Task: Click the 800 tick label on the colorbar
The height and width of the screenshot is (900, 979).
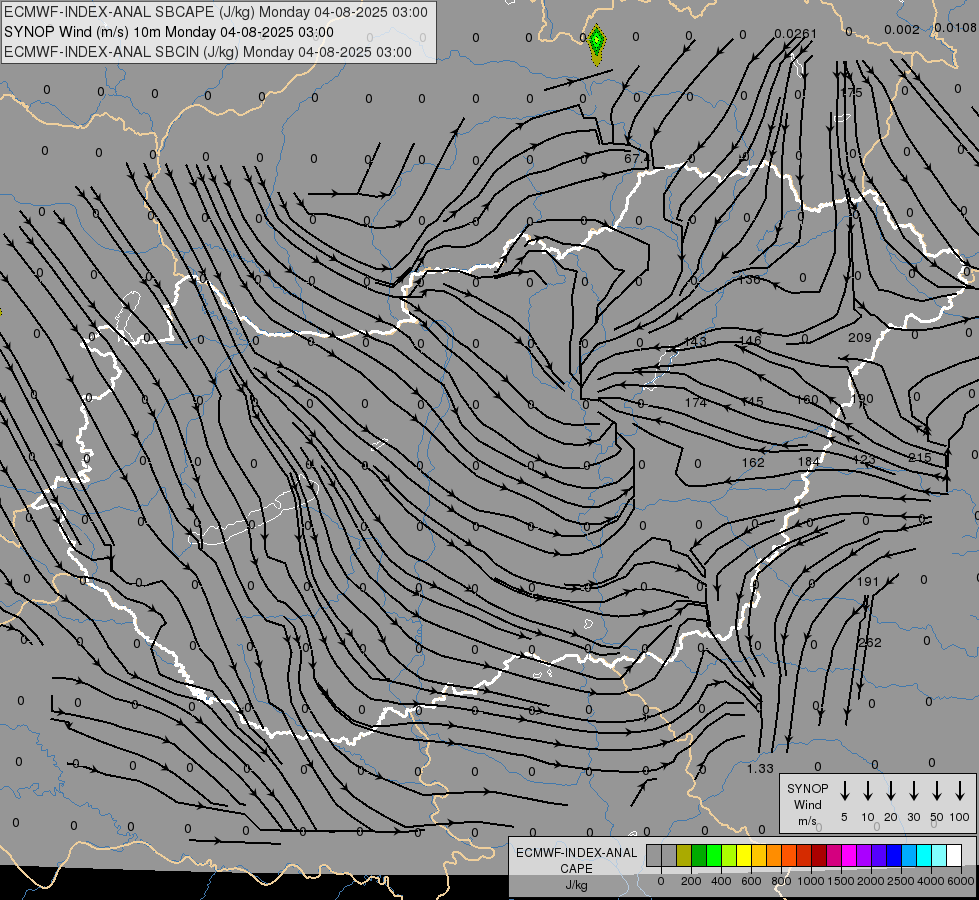Action: coord(781,881)
